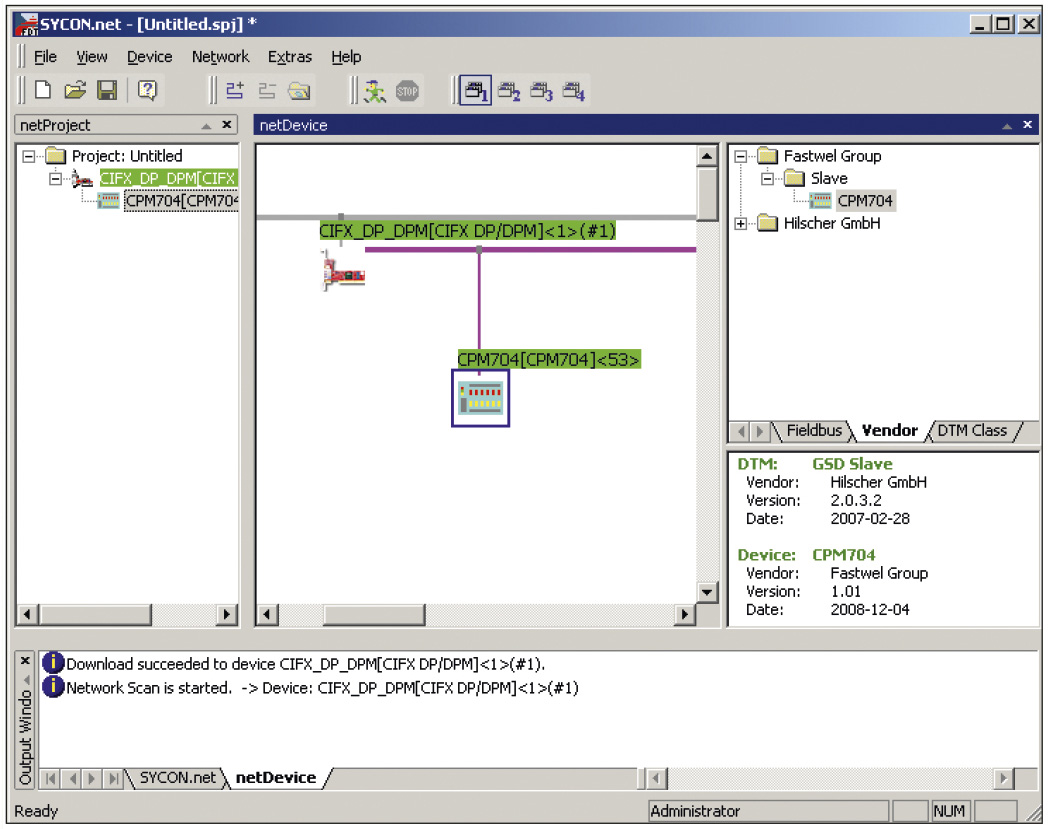1048x829 pixels.
Task: Select CIFX_DP_DPM label on the canvas
Action: (x=467, y=231)
